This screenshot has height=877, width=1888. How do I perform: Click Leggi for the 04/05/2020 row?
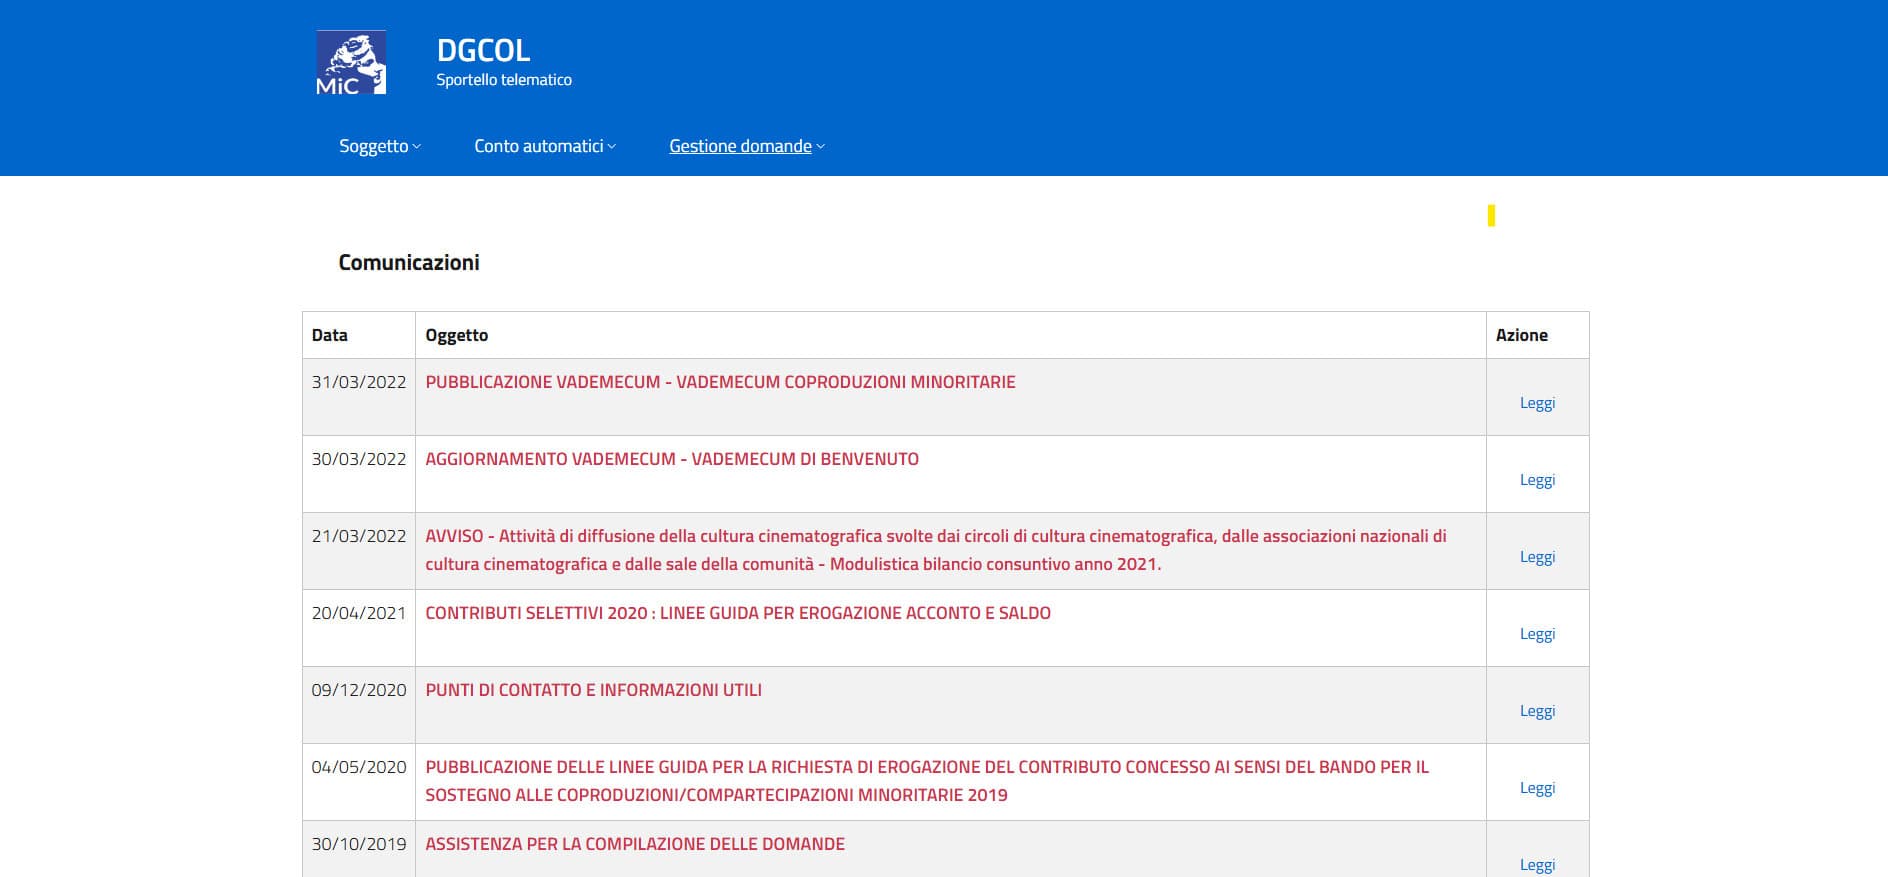coord(1537,788)
